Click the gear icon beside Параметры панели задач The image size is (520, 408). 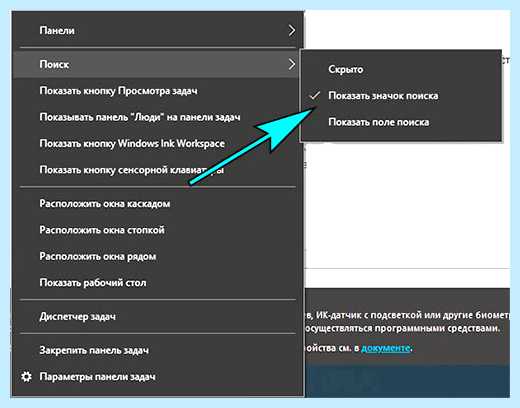pyautogui.click(x=26, y=377)
